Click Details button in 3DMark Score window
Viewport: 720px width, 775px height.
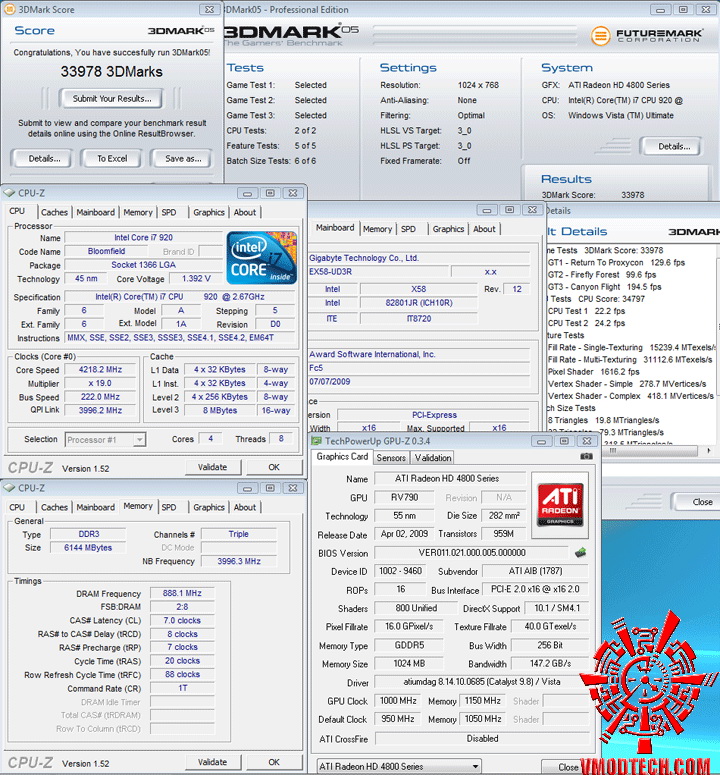pyautogui.click(x=44, y=159)
